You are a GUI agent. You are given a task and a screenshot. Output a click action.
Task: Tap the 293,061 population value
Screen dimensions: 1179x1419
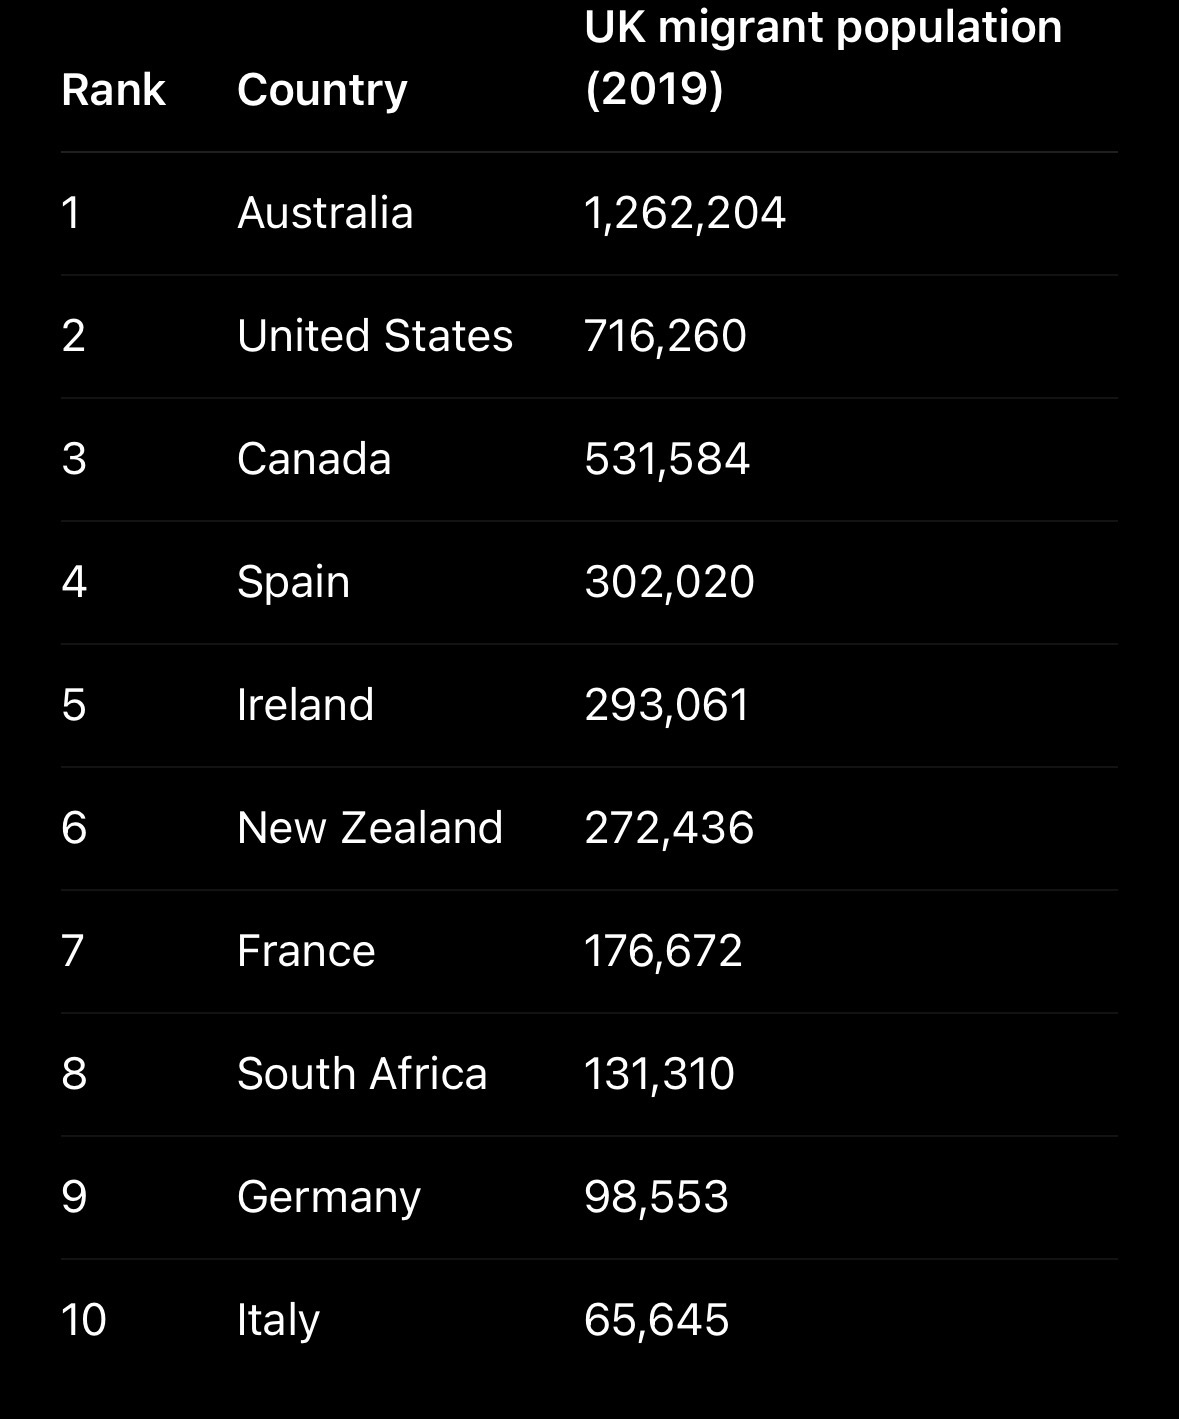pyautogui.click(x=667, y=705)
